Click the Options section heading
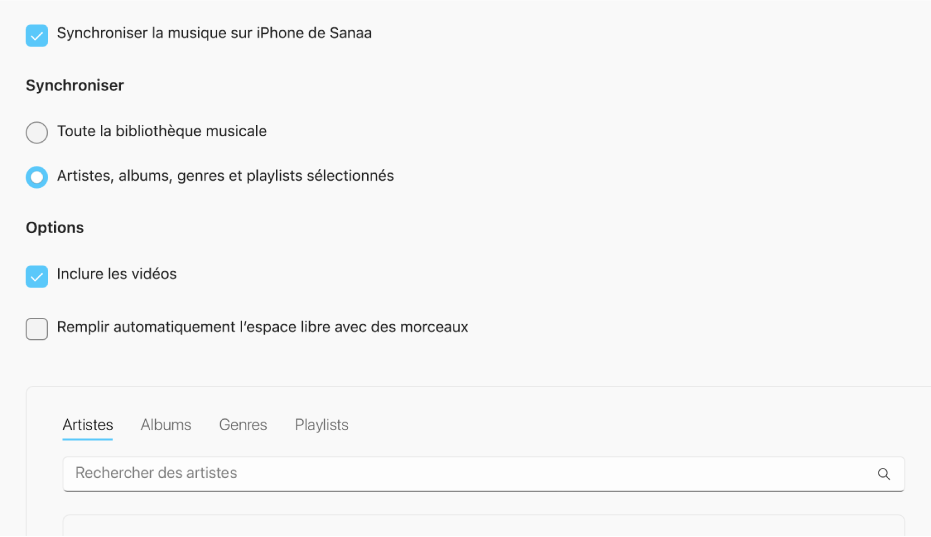This screenshot has width=931, height=537. [55, 228]
